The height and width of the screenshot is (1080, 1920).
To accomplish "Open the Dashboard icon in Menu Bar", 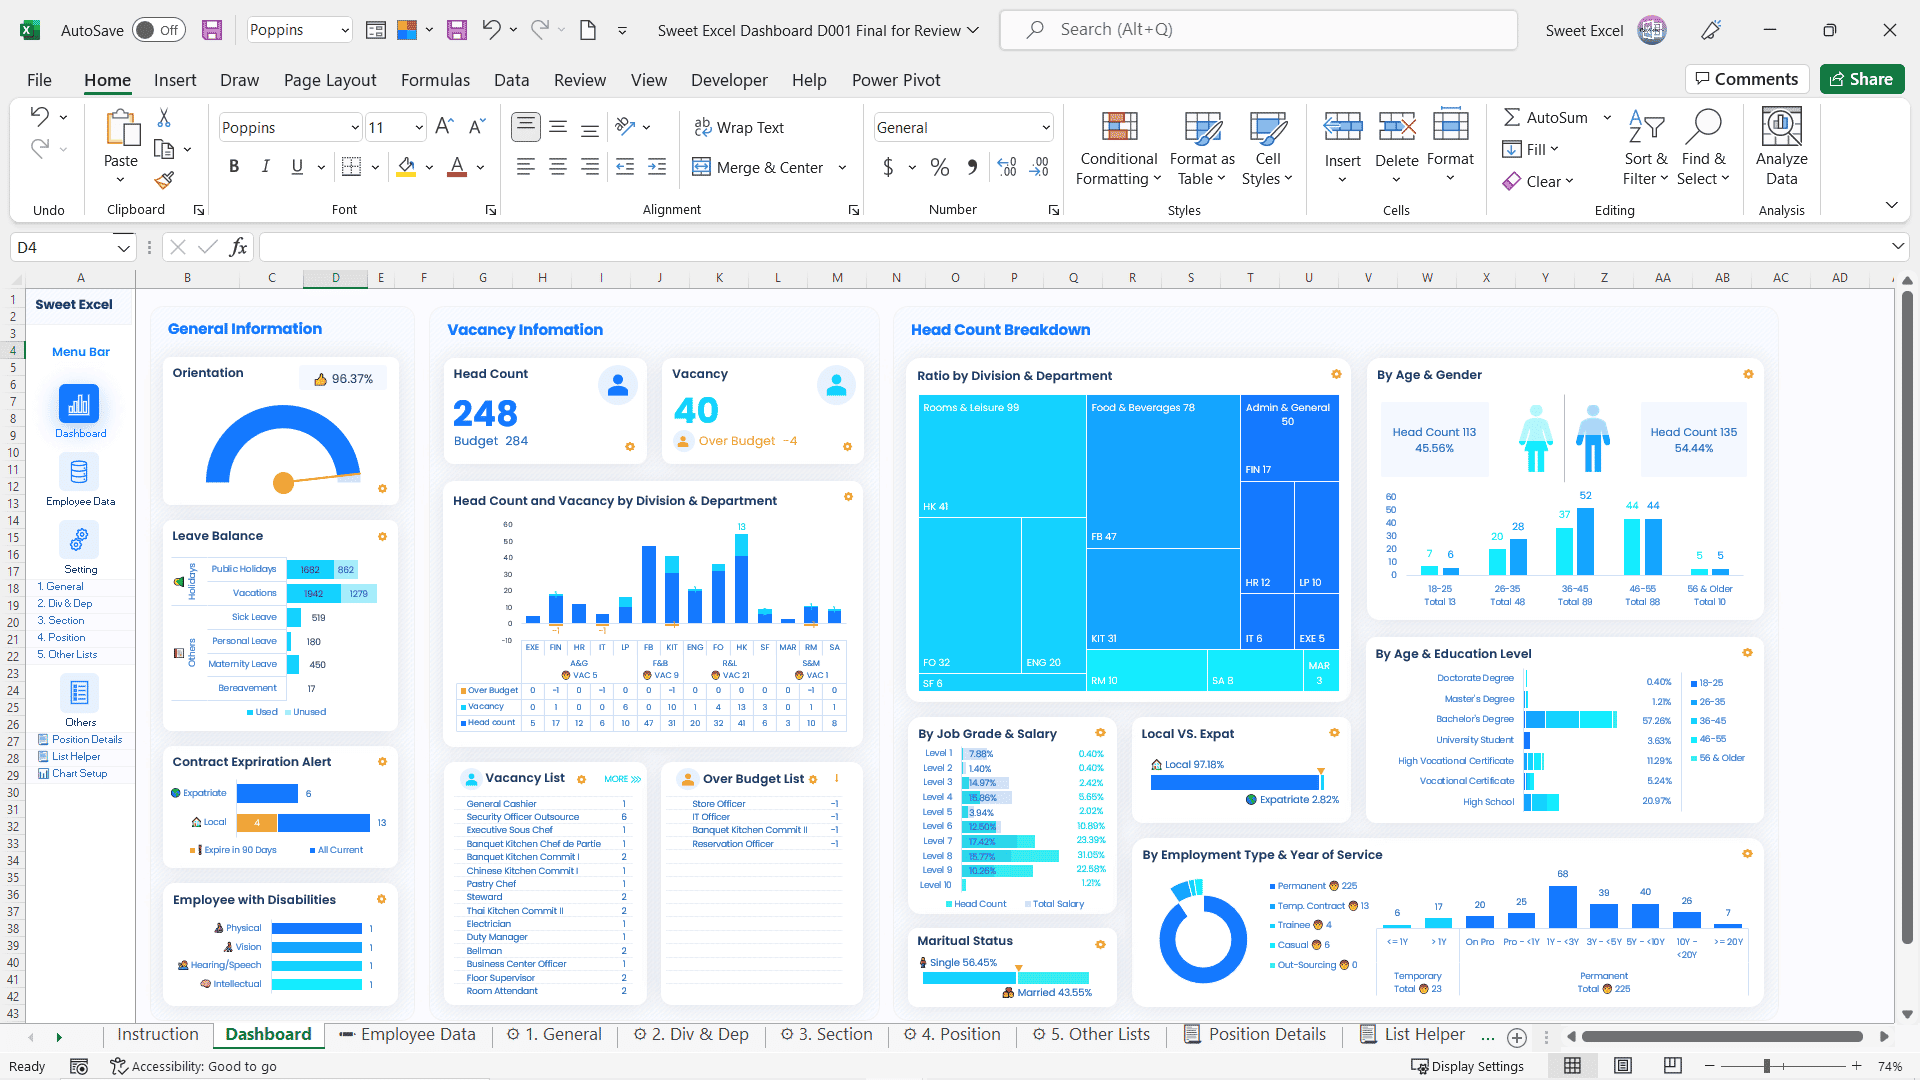I will [79, 404].
